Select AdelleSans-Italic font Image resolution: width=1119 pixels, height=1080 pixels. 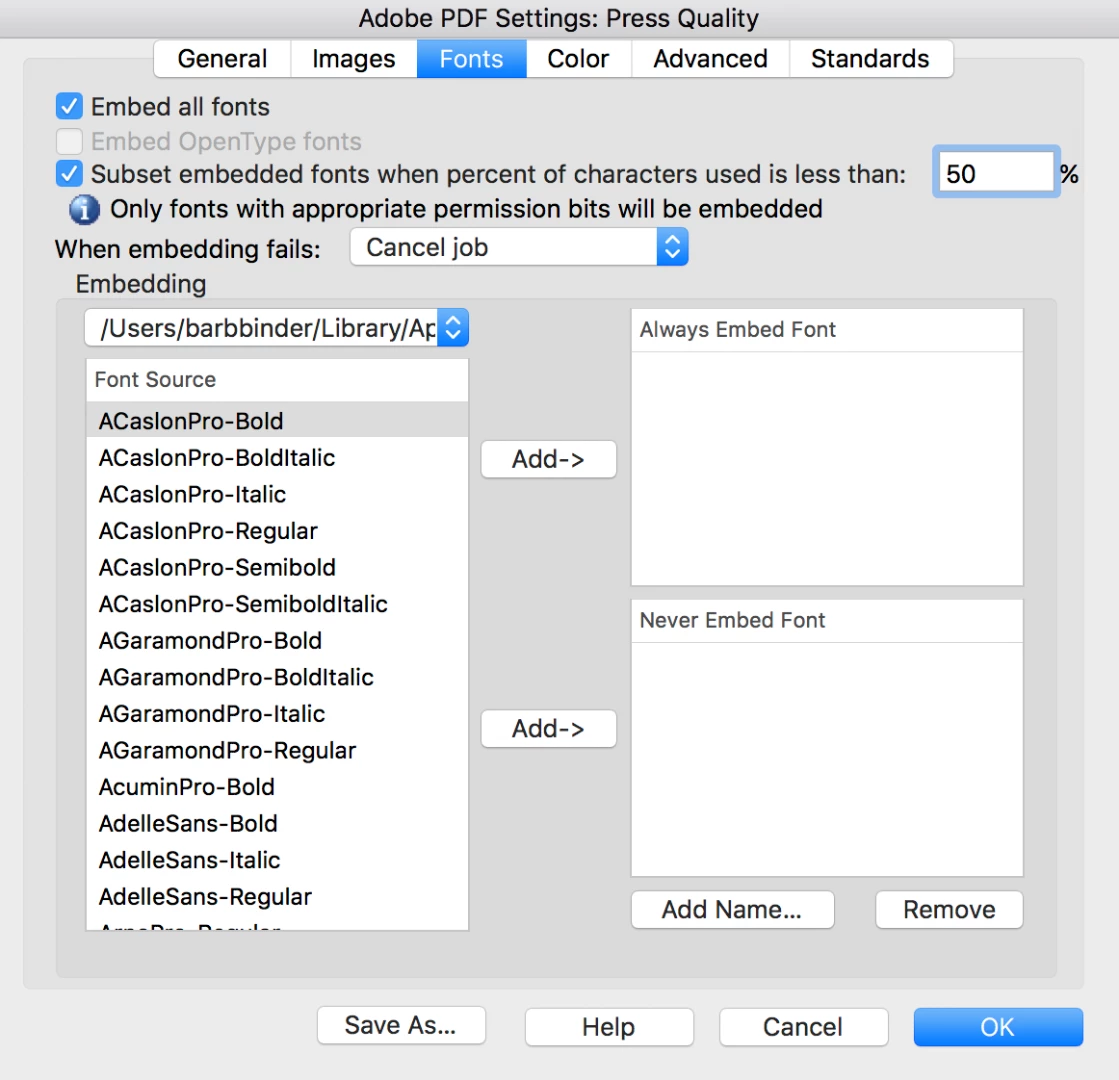coord(277,859)
